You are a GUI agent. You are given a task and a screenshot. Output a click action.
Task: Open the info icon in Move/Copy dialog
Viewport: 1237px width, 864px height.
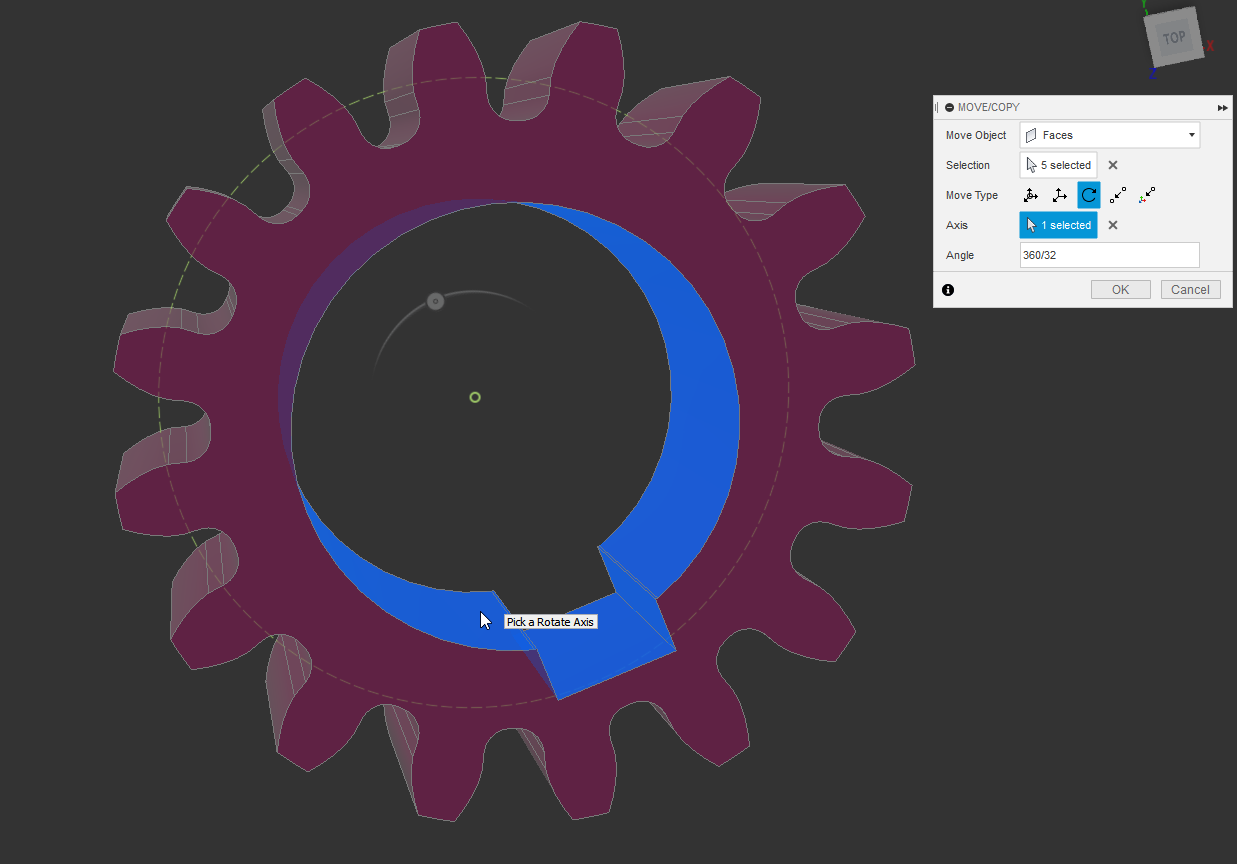point(948,290)
